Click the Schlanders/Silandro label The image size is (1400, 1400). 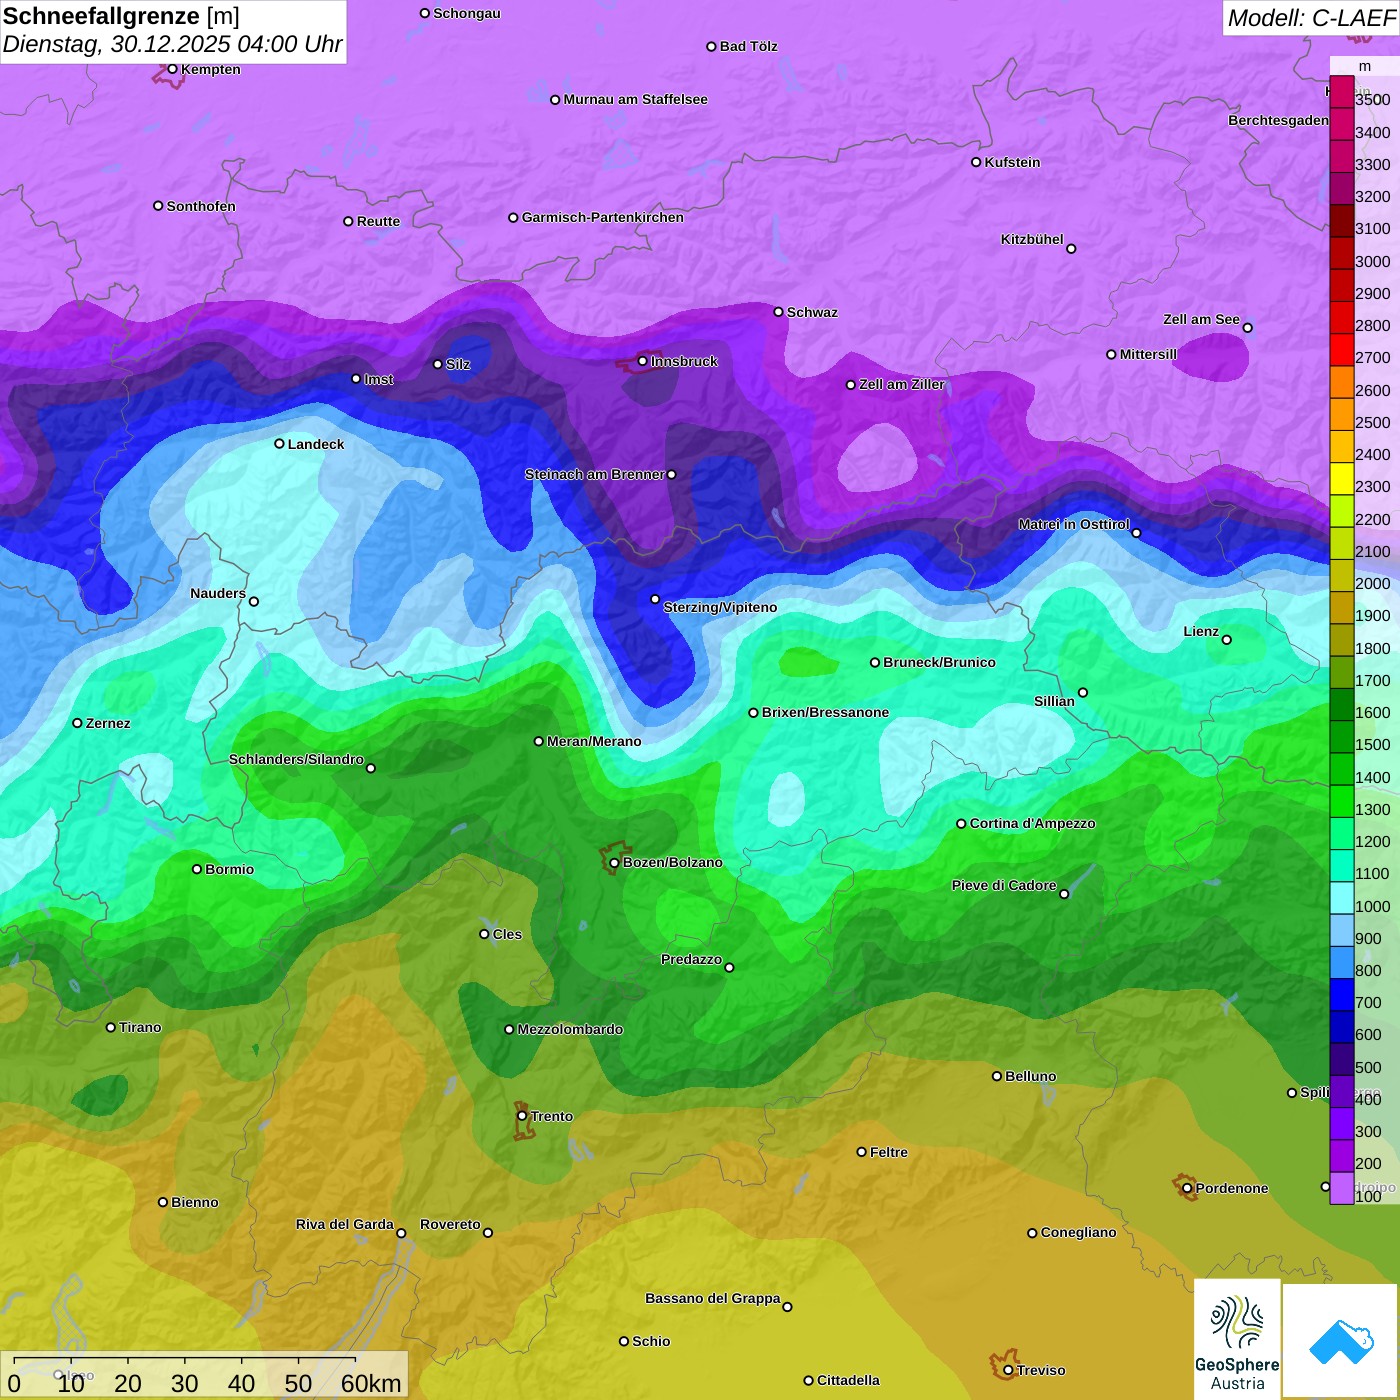click(x=296, y=759)
